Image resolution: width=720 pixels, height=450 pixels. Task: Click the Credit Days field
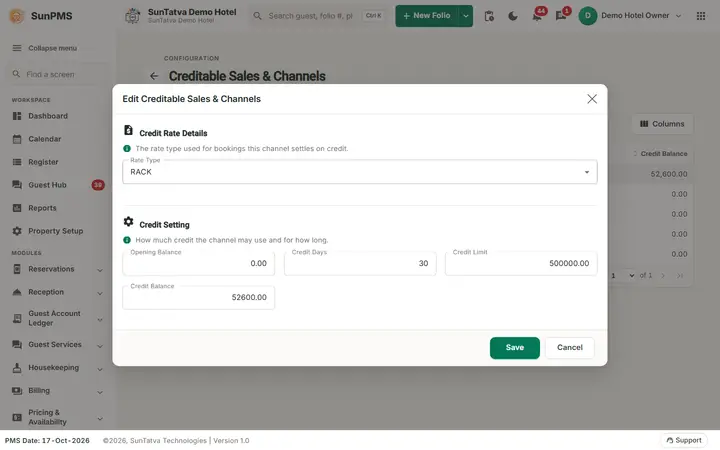click(x=360, y=264)
